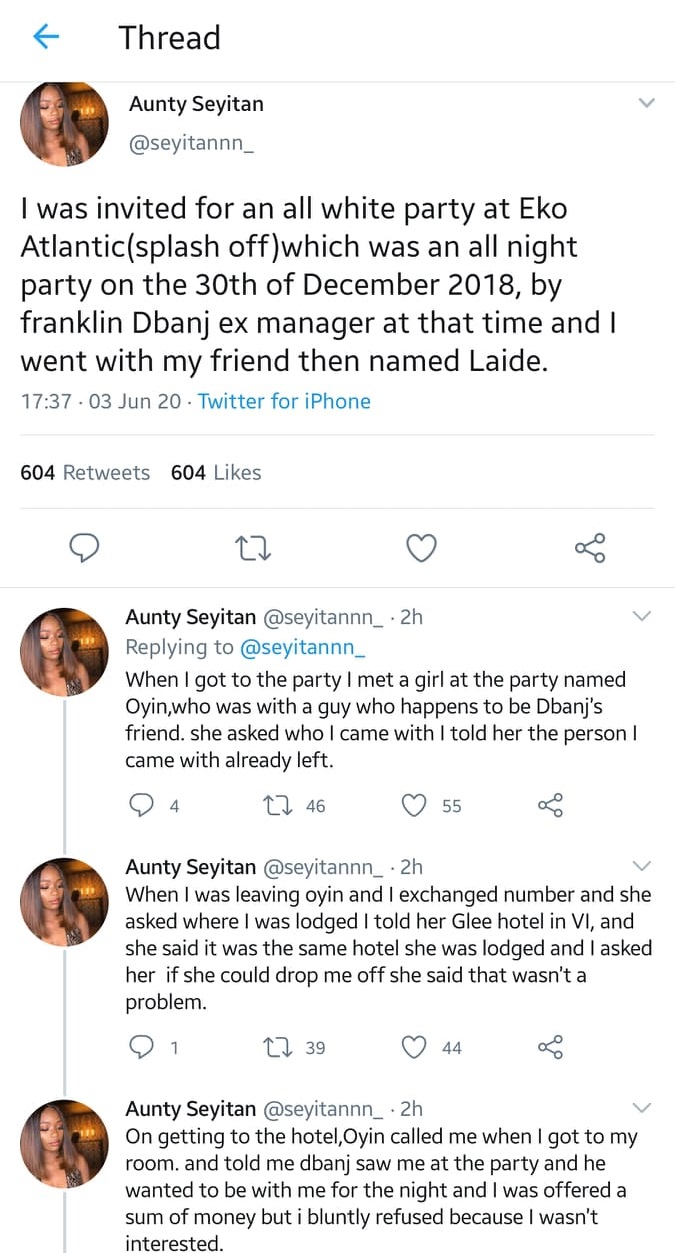
Task: Open Aunty Seyitan's profile photo on main tweet
Action: tap(65, 123)
